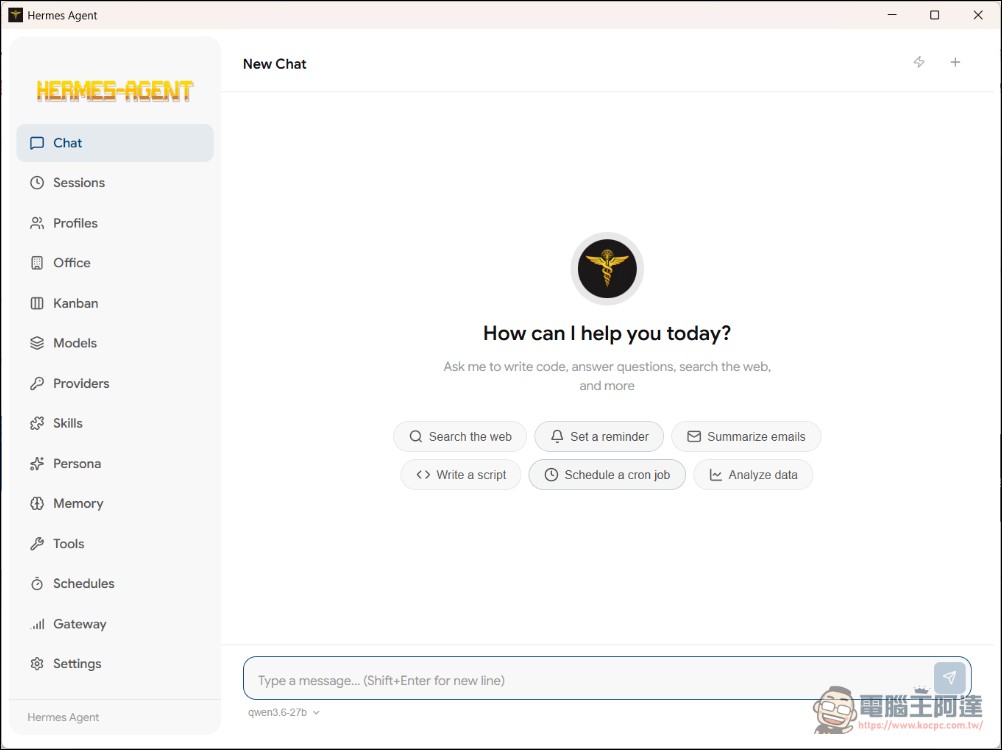Choose the Summarize emails suggestion
The width and height of the screenshot is (1002, 750).
[746, 436]
